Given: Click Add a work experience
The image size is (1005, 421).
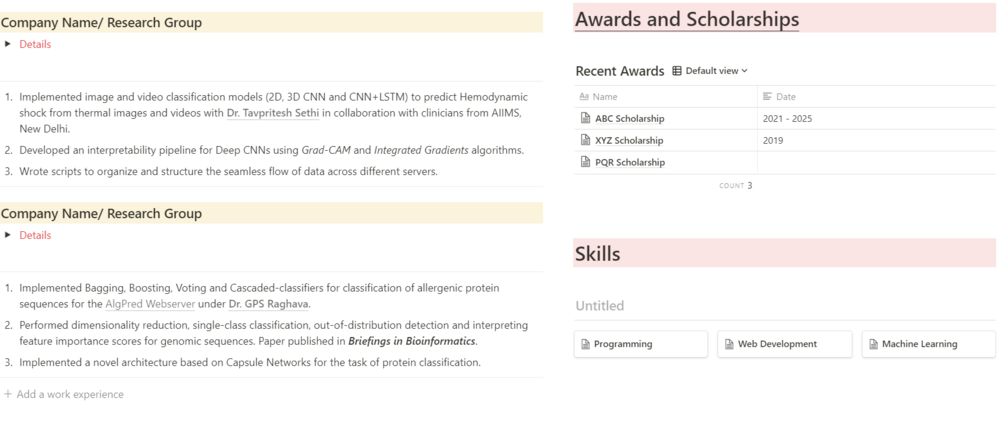Looking at the screenshot, I should [69, 394].
